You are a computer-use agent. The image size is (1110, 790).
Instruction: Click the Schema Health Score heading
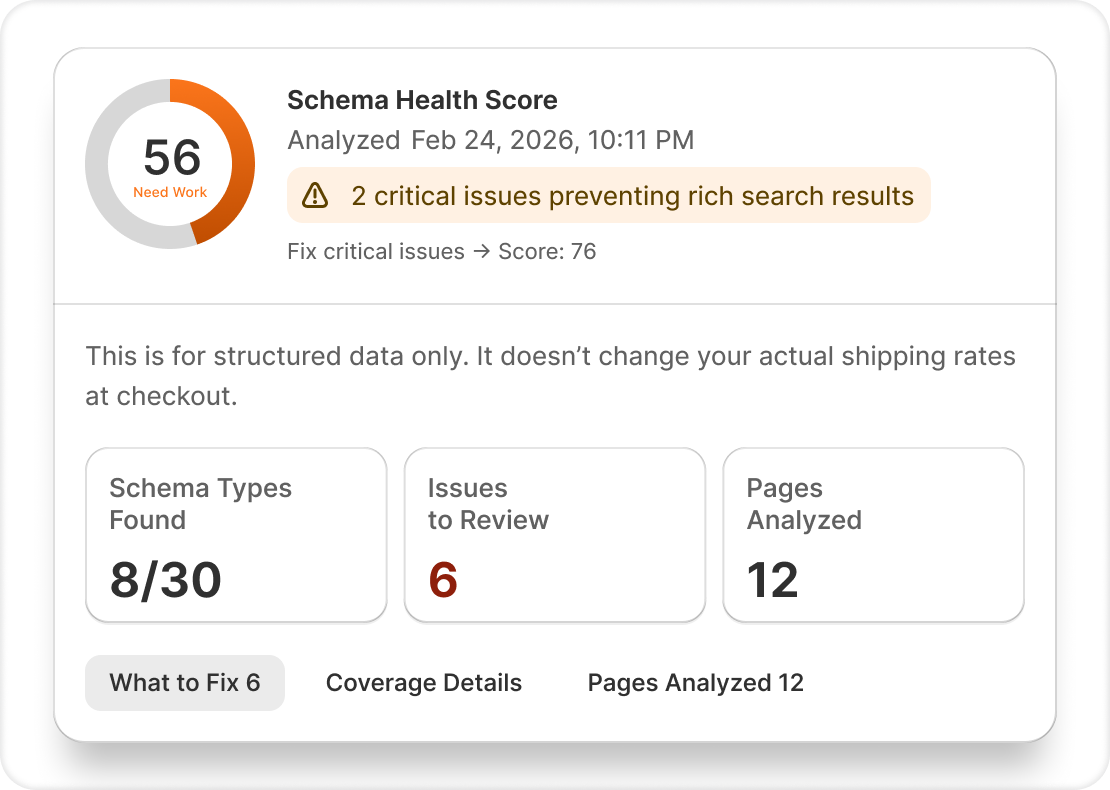click(x=422, y=100)
